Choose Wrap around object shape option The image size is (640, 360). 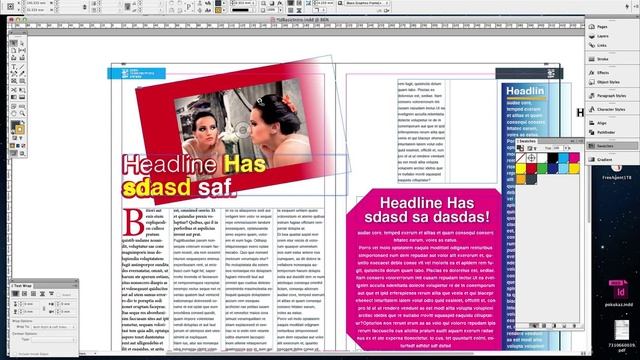[33, 293]
